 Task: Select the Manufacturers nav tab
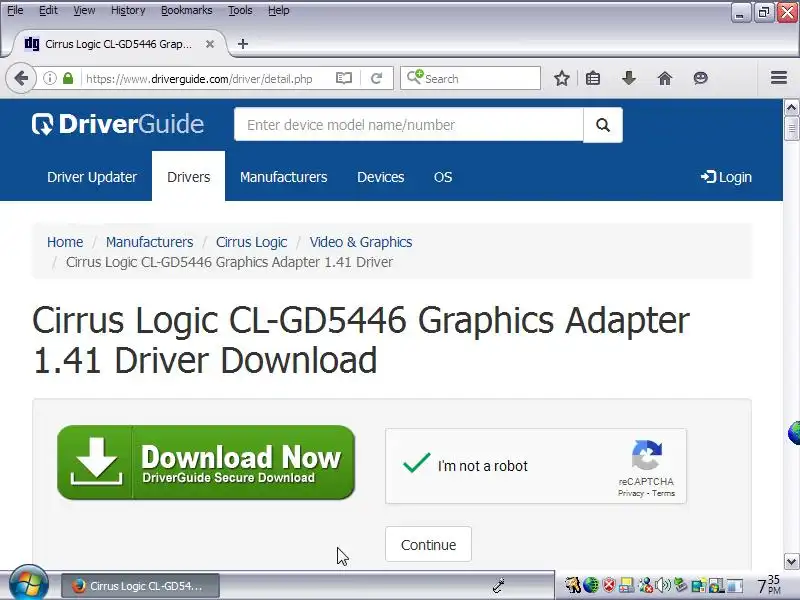pos(284,177)
